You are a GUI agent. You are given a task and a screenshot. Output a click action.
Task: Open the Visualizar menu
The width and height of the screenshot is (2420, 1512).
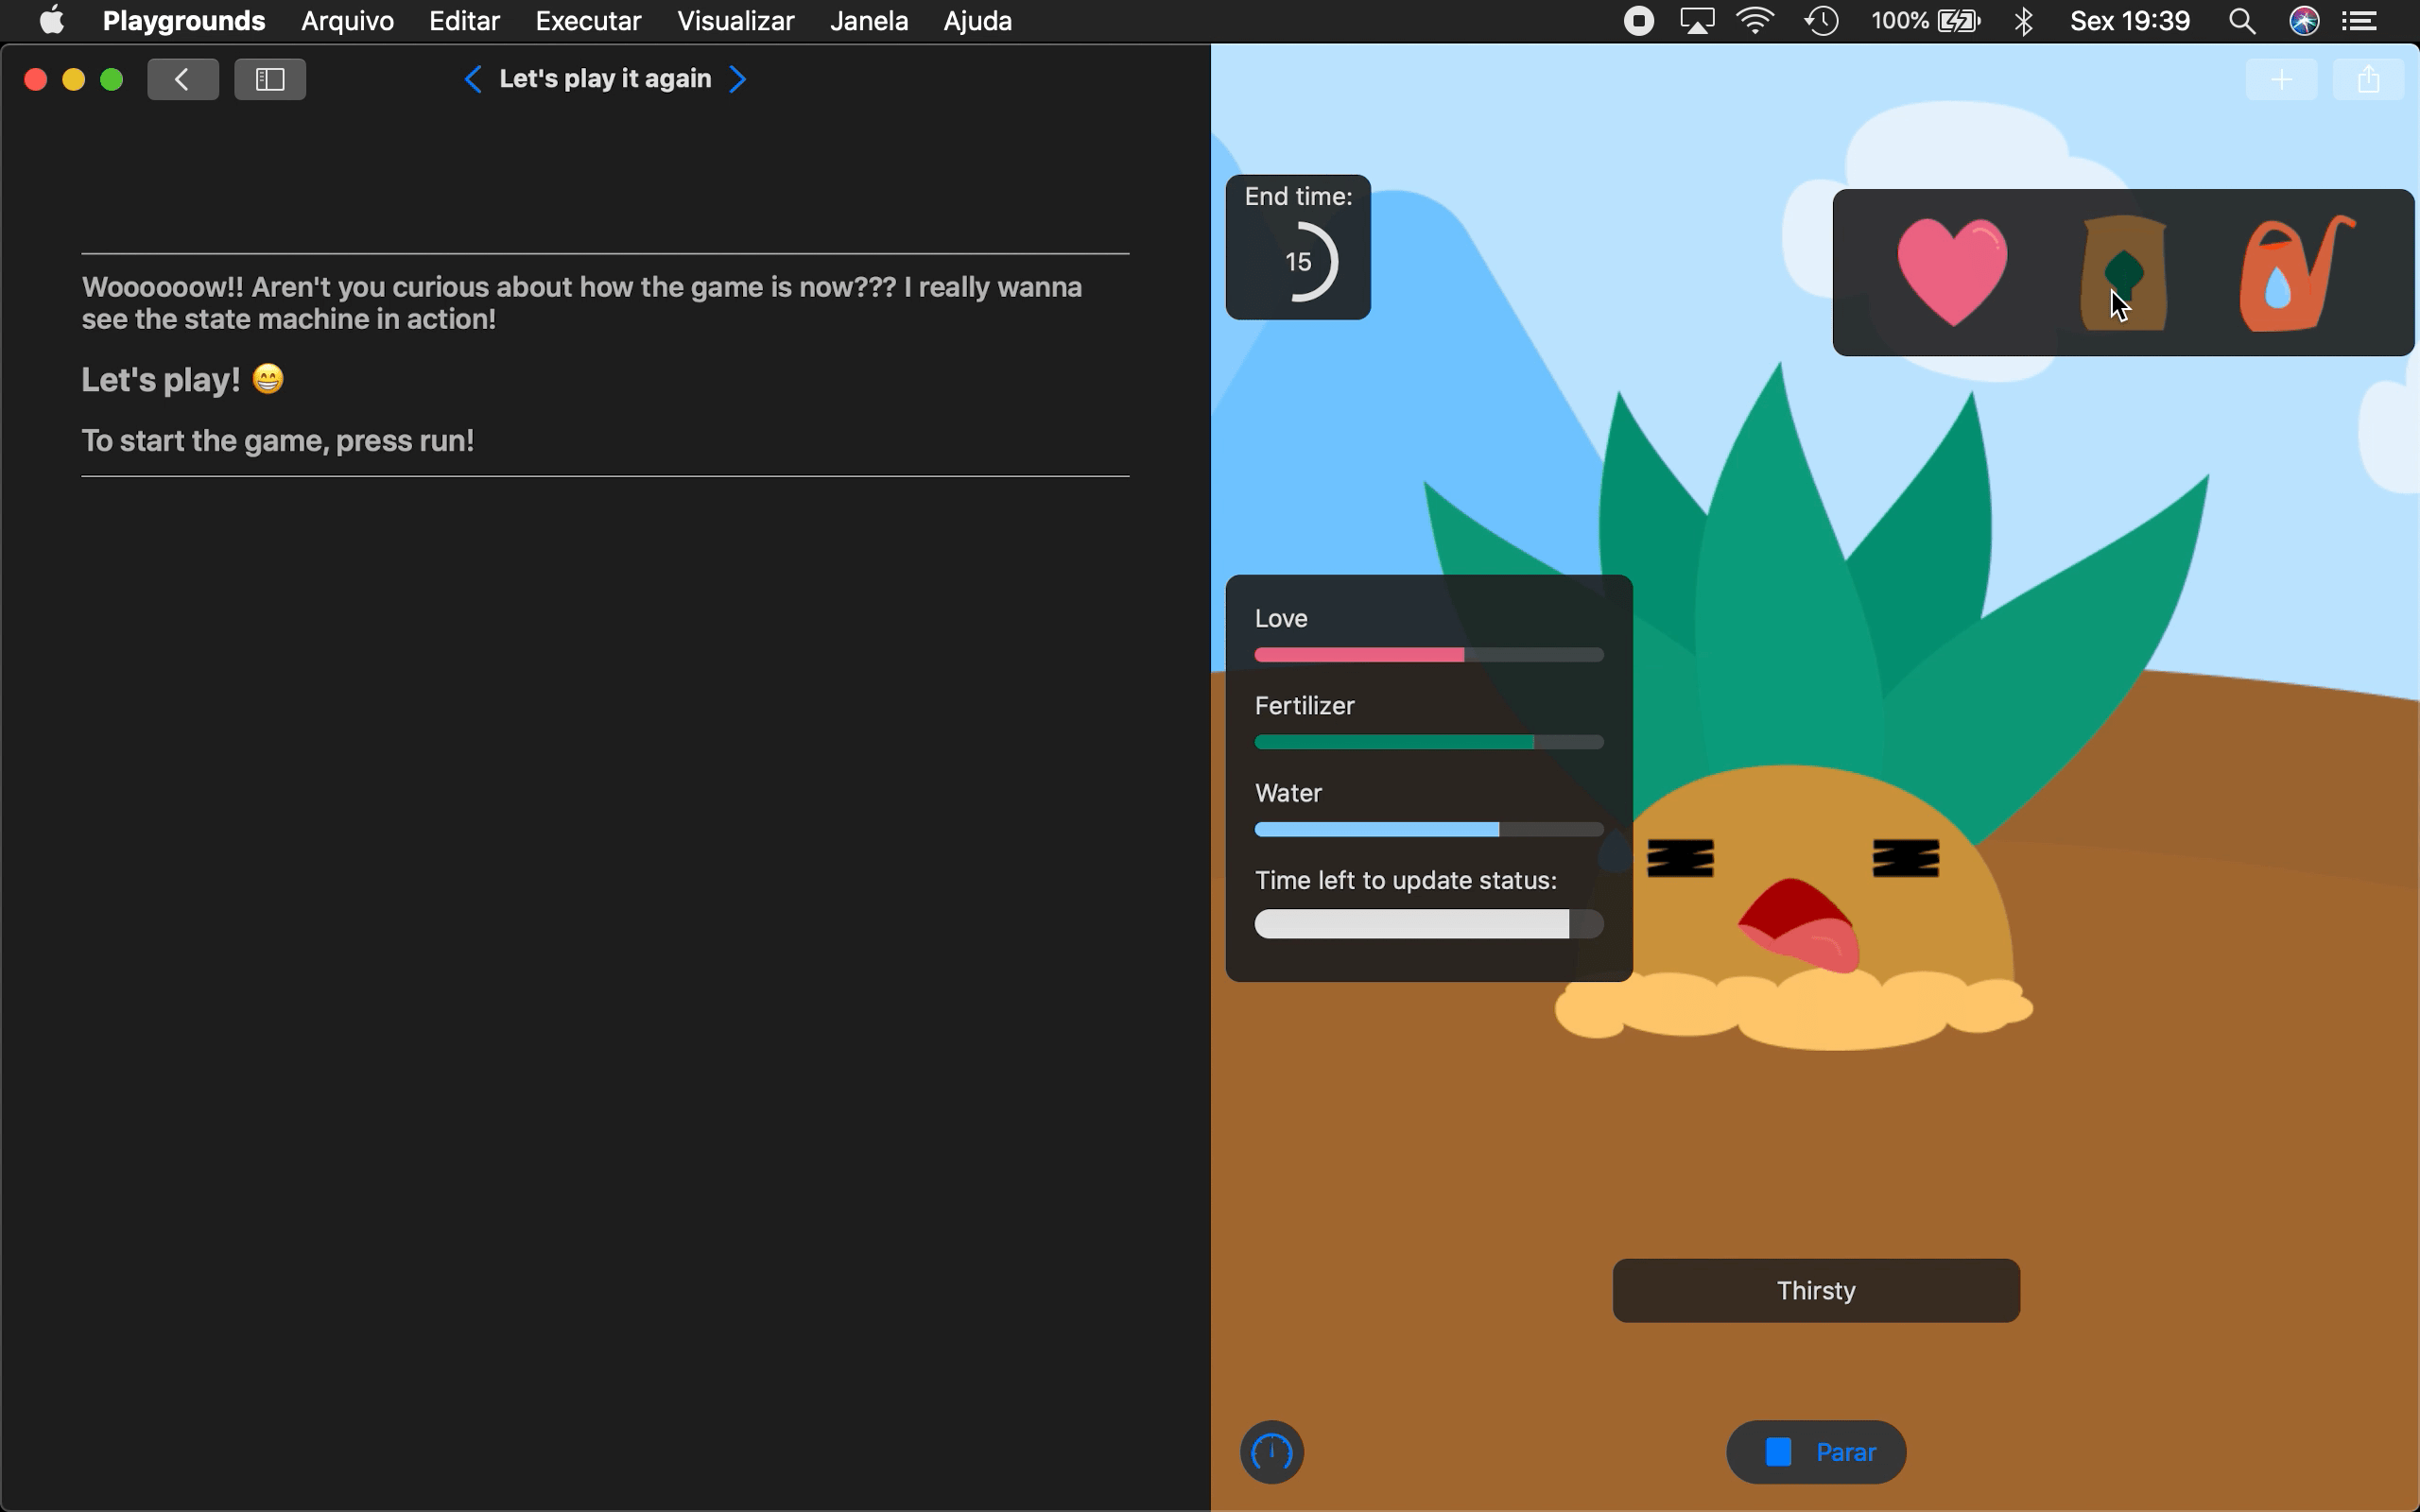[735, 21]
